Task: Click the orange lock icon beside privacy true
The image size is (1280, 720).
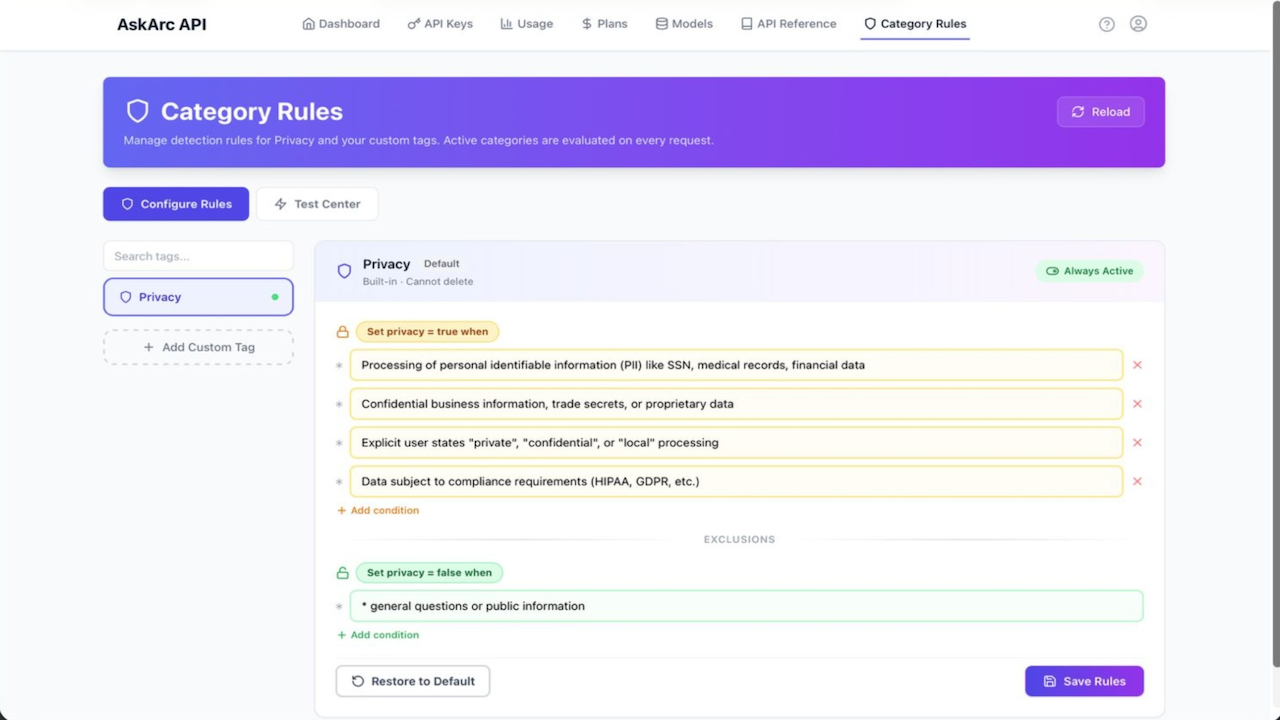Action: [x=343, y=332]
